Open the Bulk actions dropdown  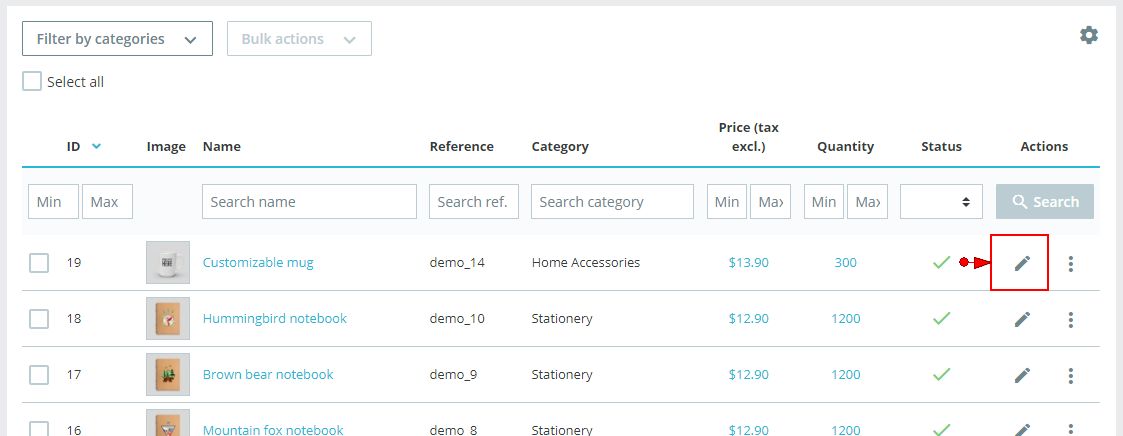coord(299,39)
